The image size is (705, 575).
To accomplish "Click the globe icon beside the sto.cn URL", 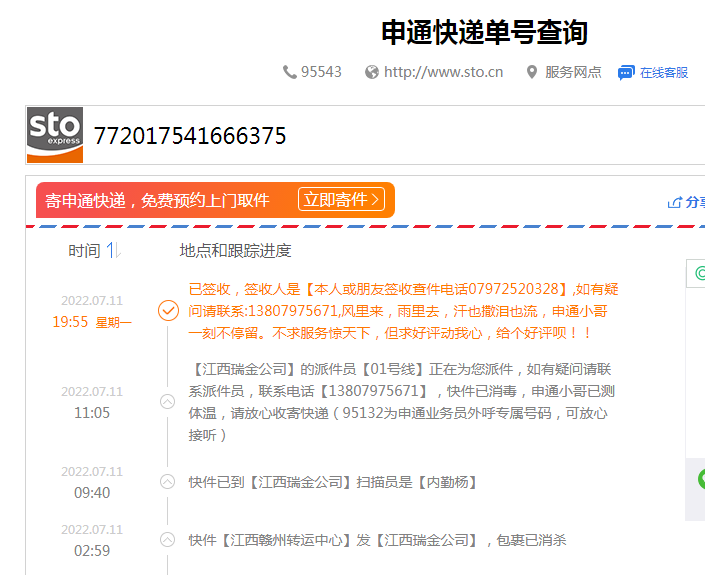I will click(x=372, y=72).
